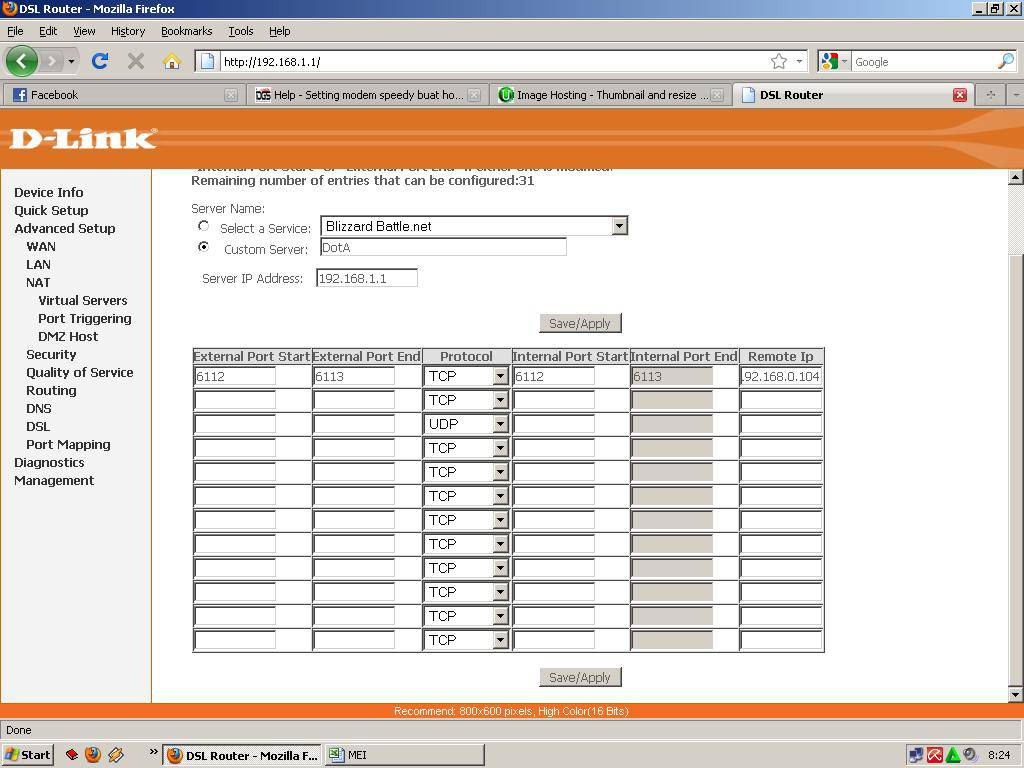Click the search magnifier icon
Image resolution: width=1024 pixels, height=768 pixels.
pyautogui.click(x=1006, y=61)
